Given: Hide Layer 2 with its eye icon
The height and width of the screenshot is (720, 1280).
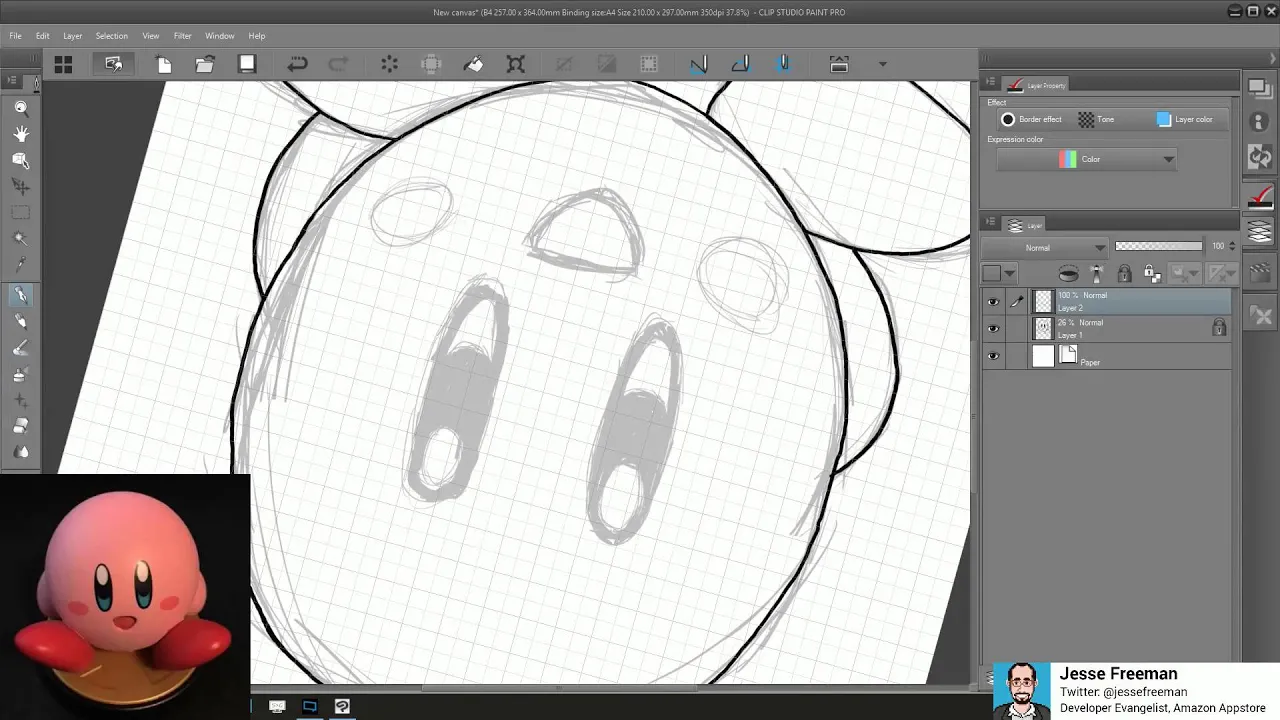Looking at the screenshot, I should [x=993, y=301].
